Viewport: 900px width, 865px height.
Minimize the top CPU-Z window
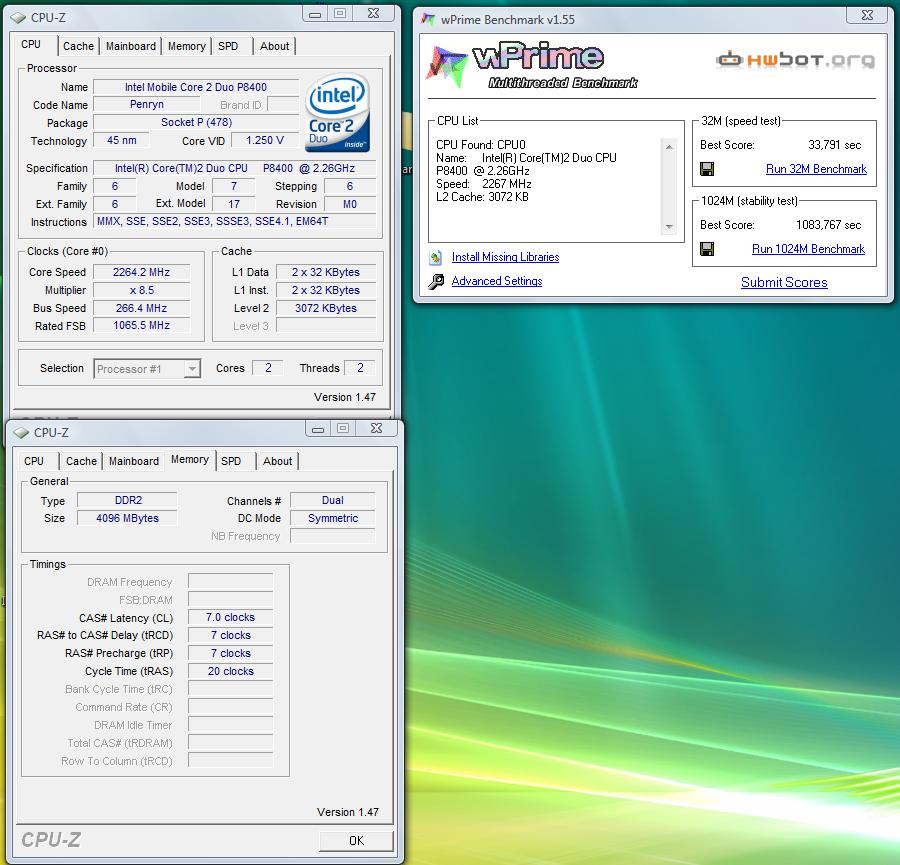(315, 13)
